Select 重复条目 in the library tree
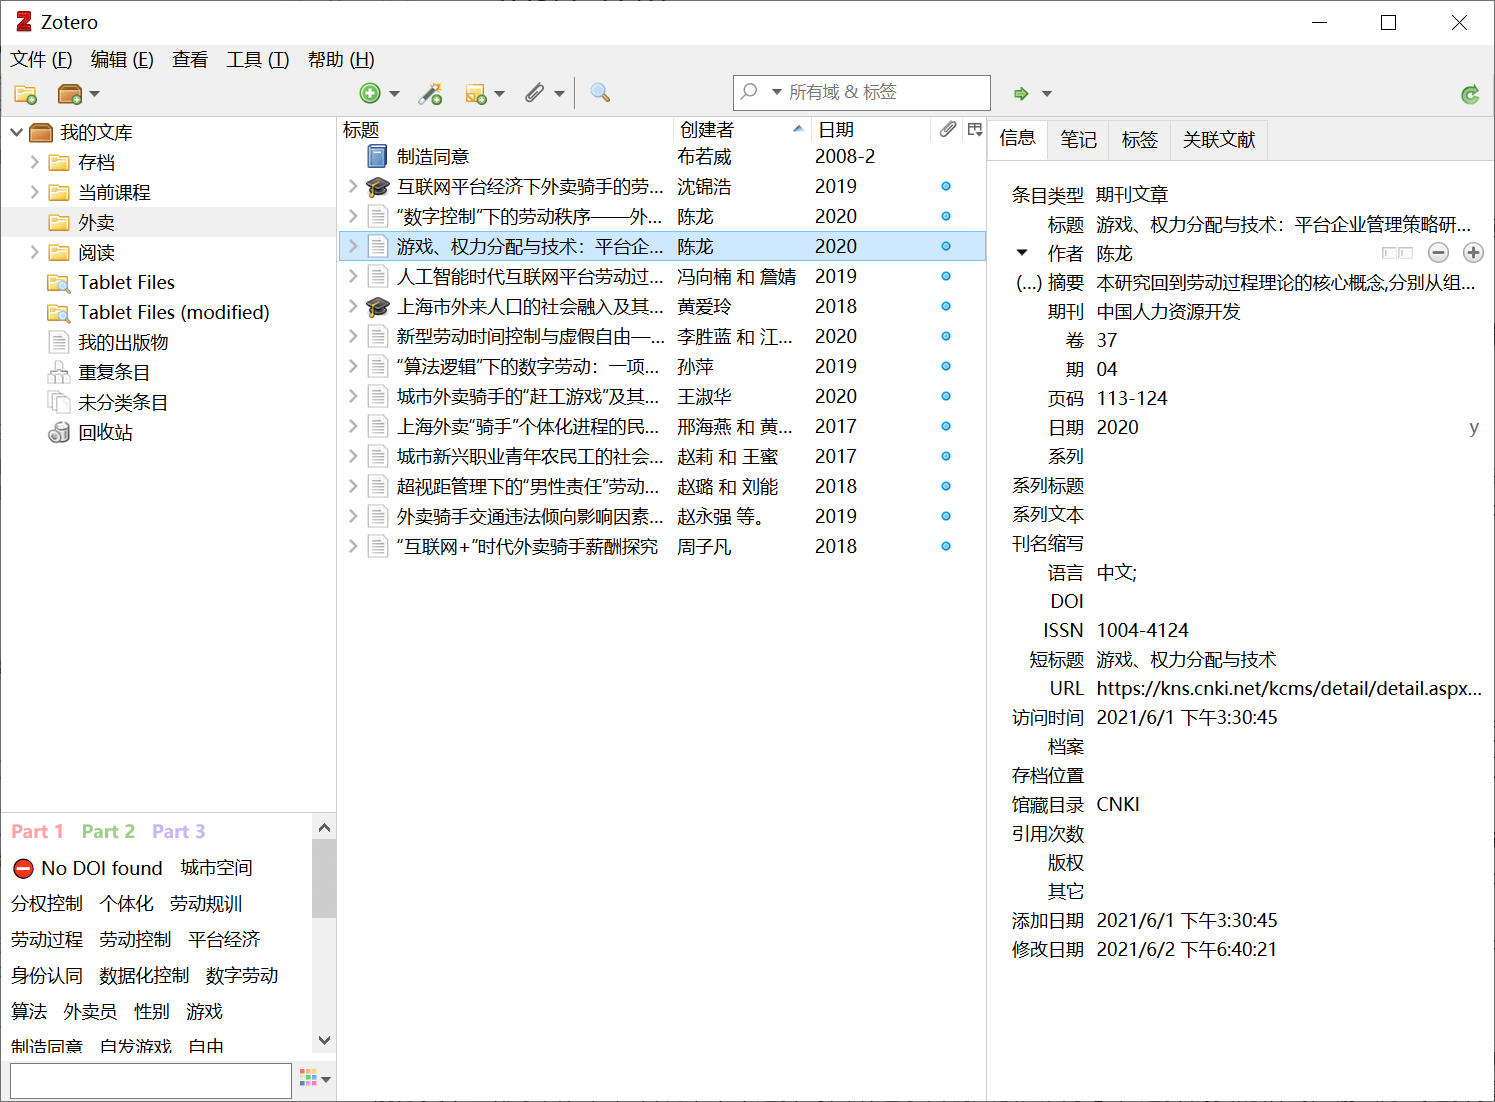The image size is (1495, 1102). (x=114, y=372)
